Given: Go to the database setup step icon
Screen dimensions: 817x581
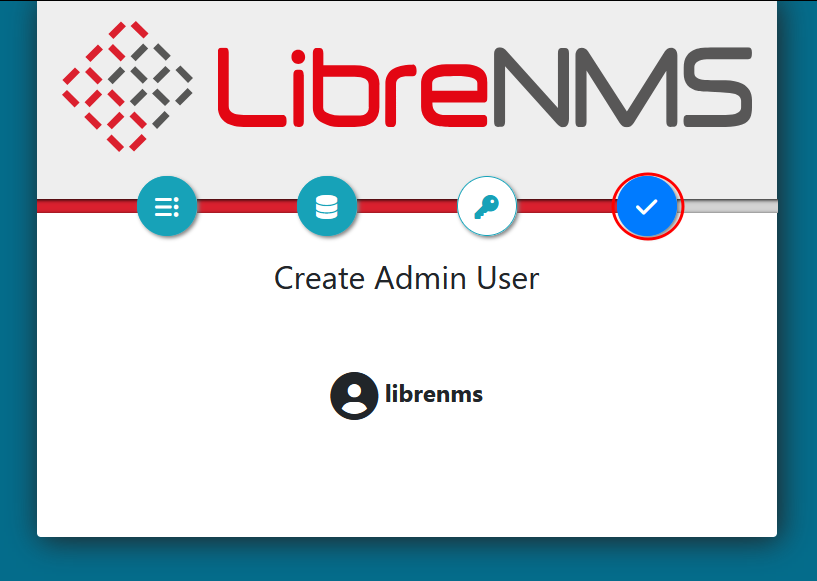Looking at the screenshot, I should (327, 206).
